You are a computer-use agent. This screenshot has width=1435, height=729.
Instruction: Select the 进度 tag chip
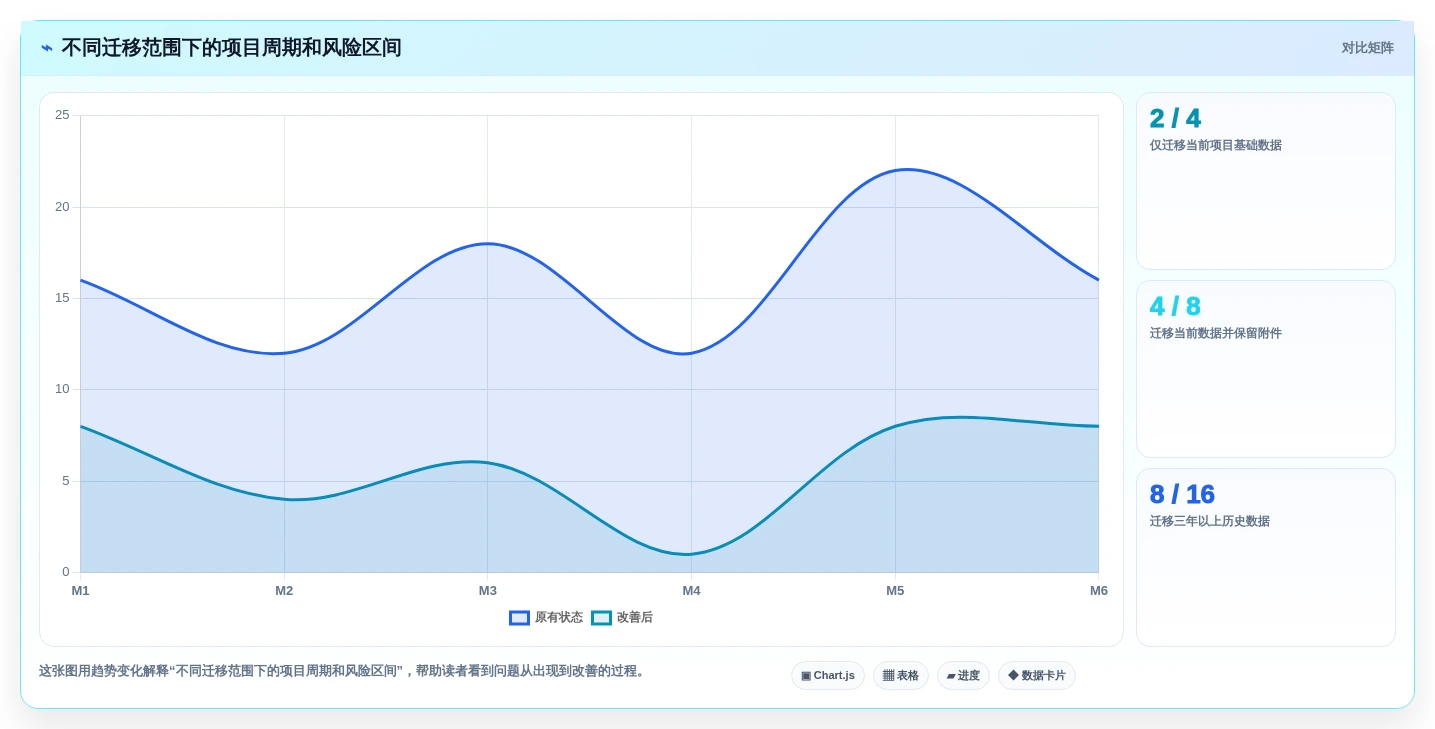click(963, 676)
